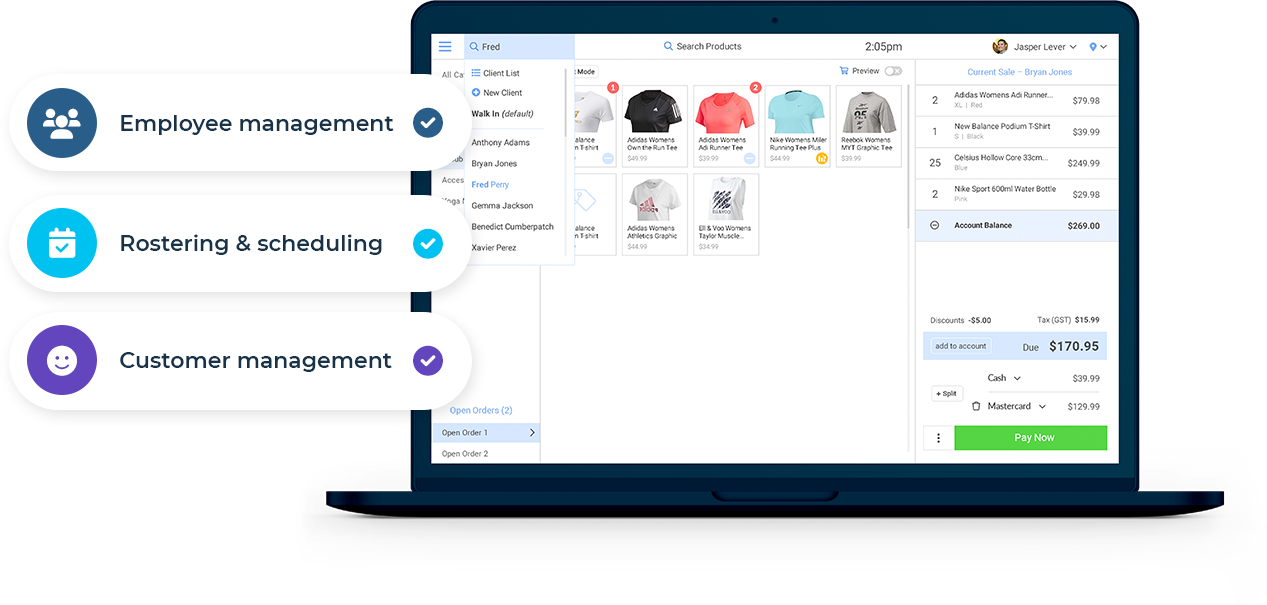Click the Account Balance row text
The image size is (1267, 605).
click(983, 226)
